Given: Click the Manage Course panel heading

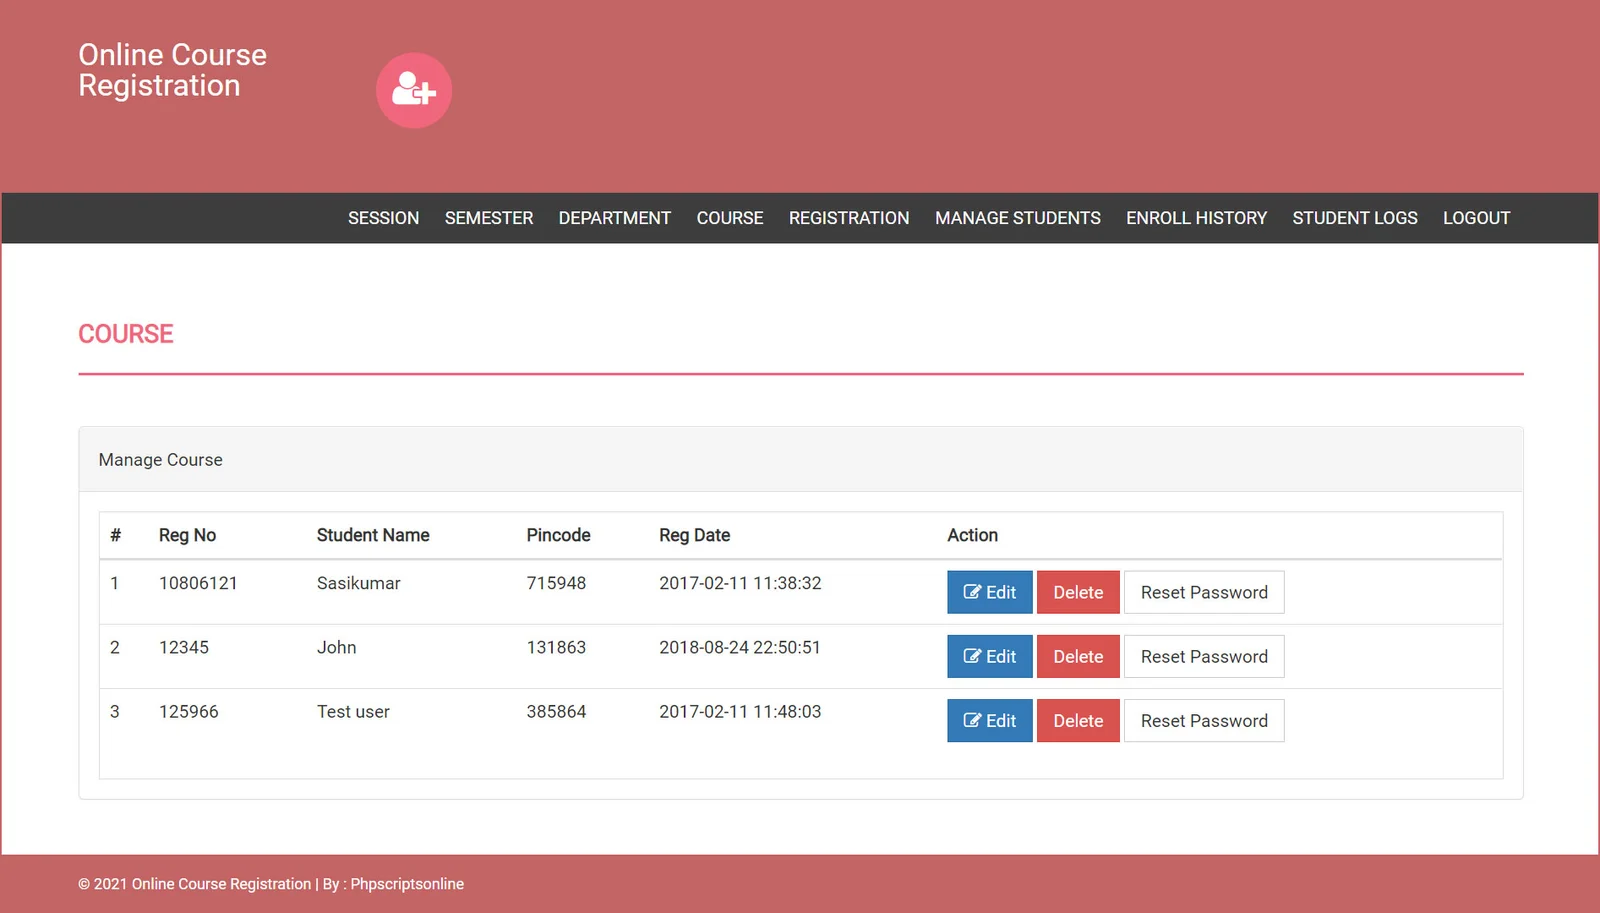Looking at the screenshot, I should (x=160, y=460).
